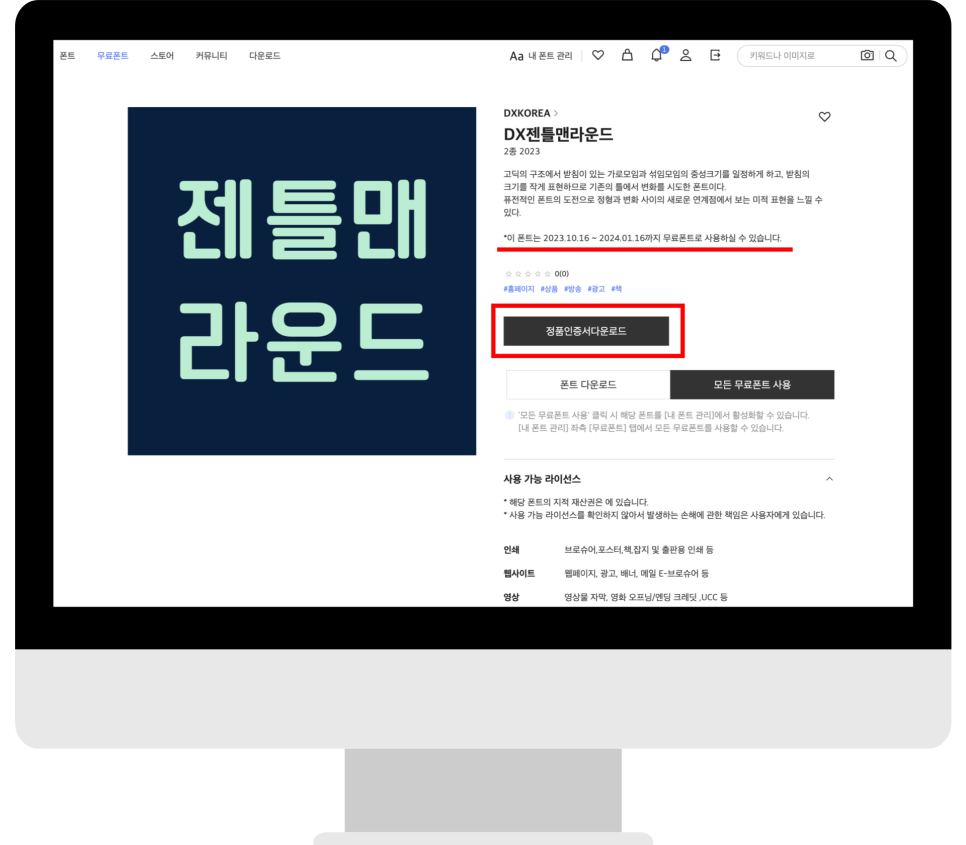This screenshot has width=966, height=845.
Task: Favorite DX젠틀맨라운드 with heart icon
Action: click(825, 117)
